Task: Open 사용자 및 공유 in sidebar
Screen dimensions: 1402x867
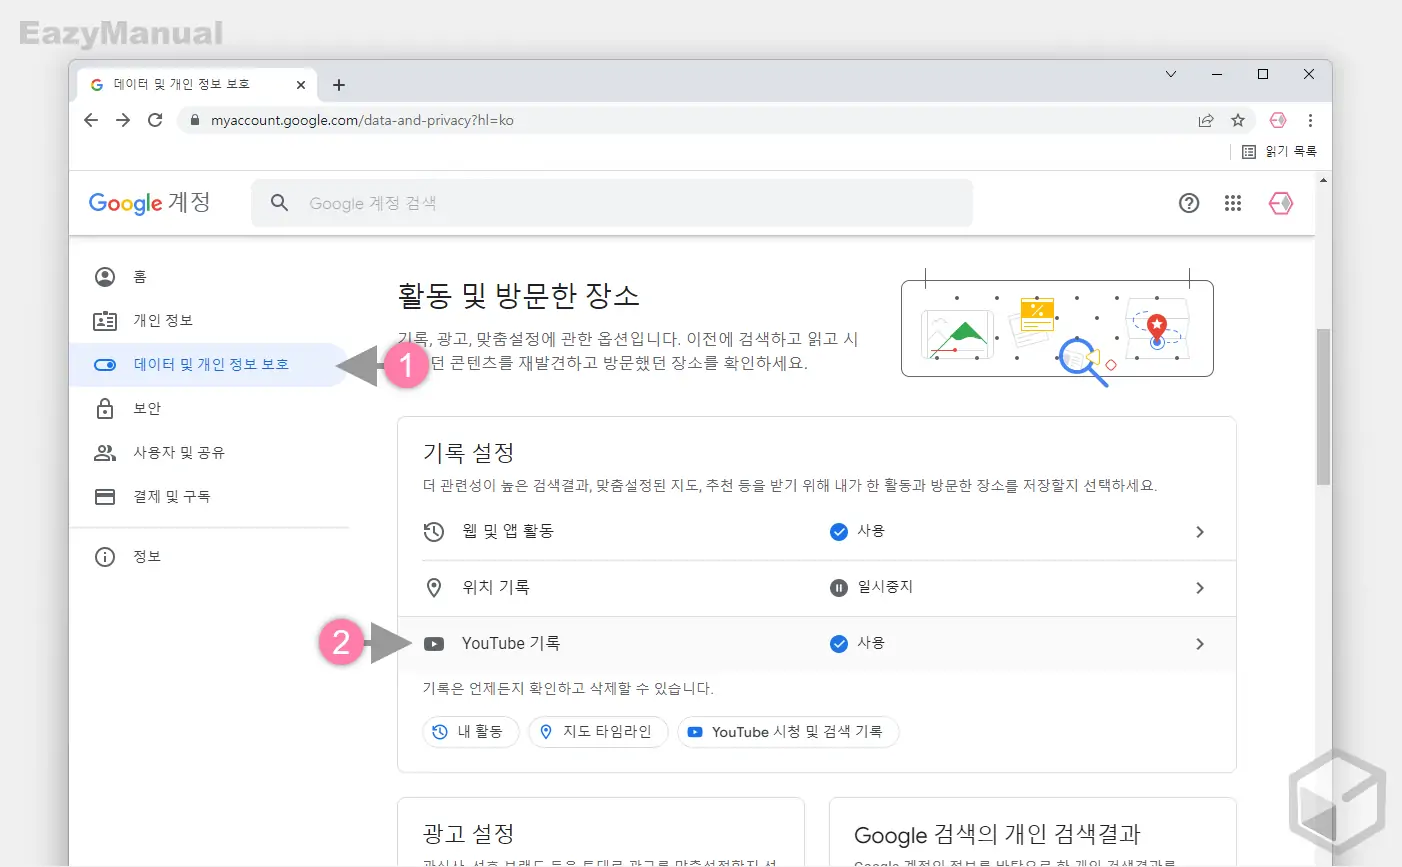Action: point(207,453)
